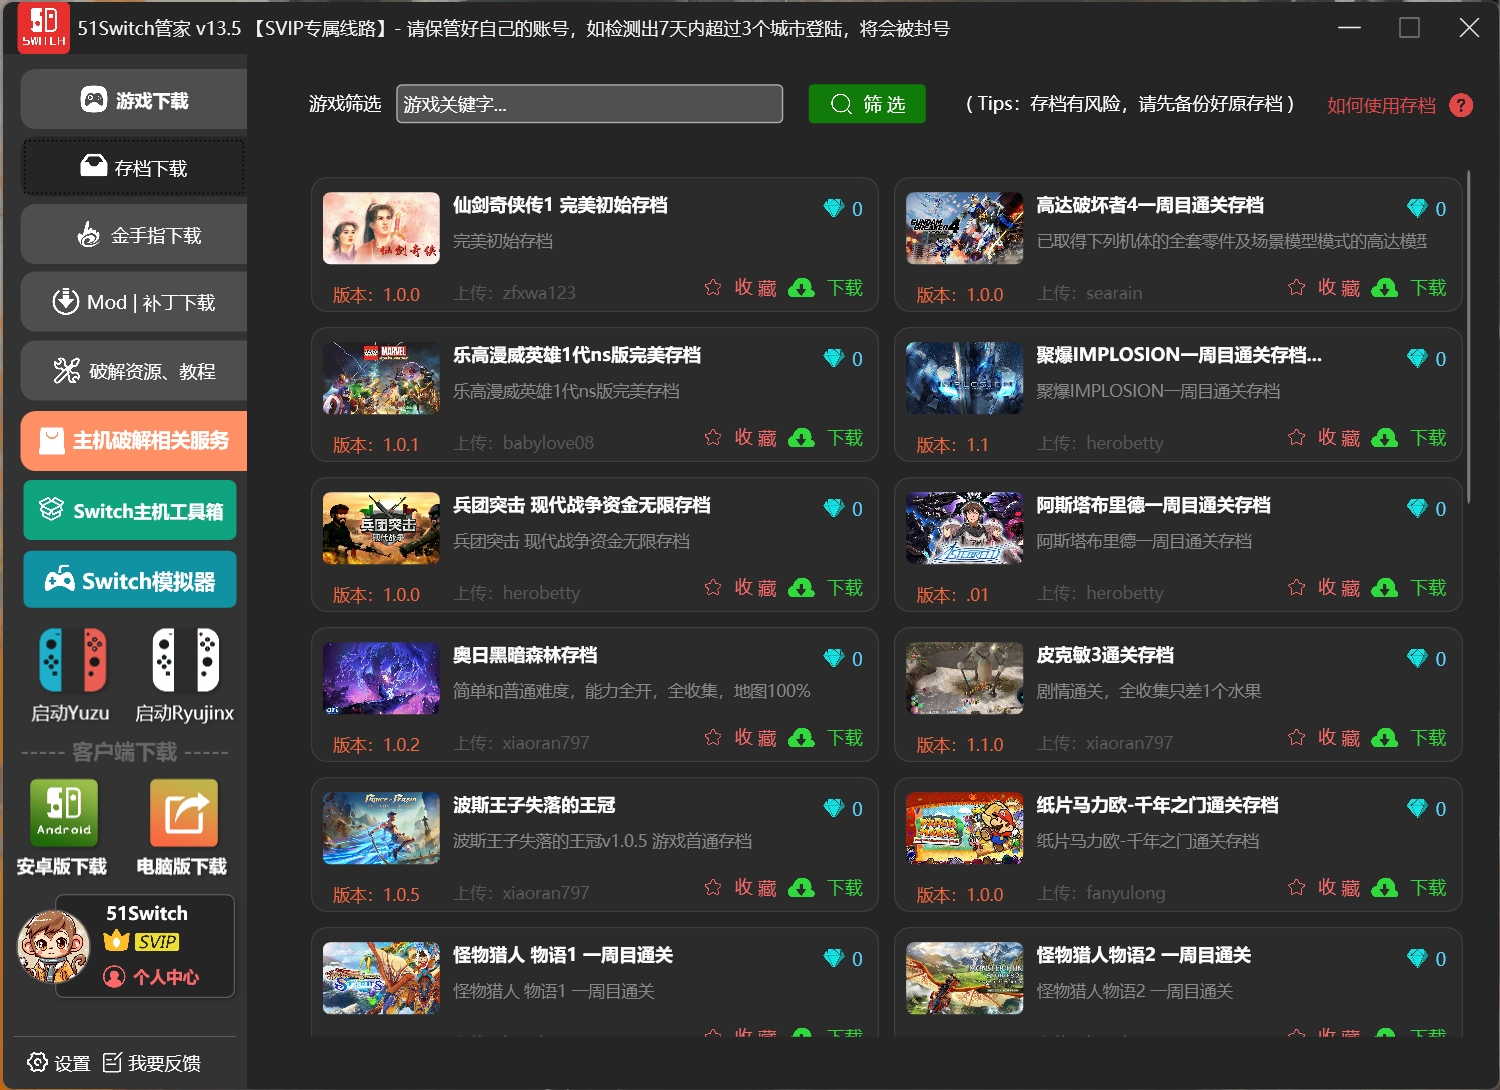Viewport: 1500px width, 1090px height.
Task: Click the red question mark help icon
Action: (x=1461, y=105)
